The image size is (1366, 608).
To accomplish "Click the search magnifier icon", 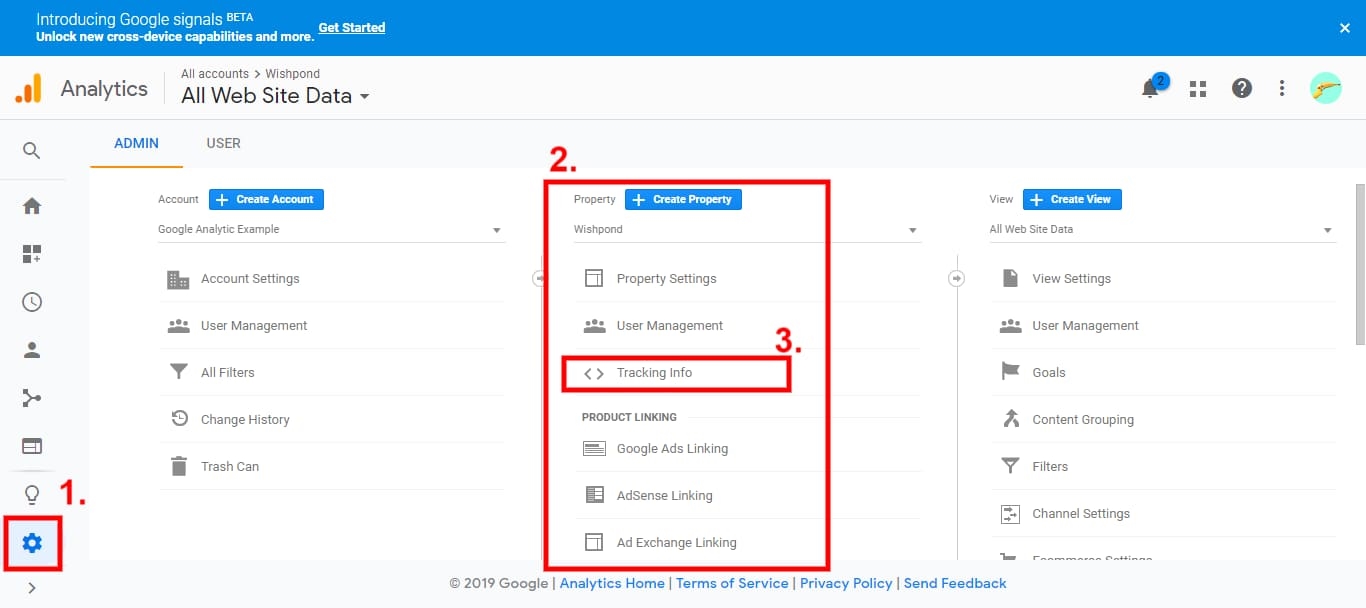I will [x=32, y=151].
